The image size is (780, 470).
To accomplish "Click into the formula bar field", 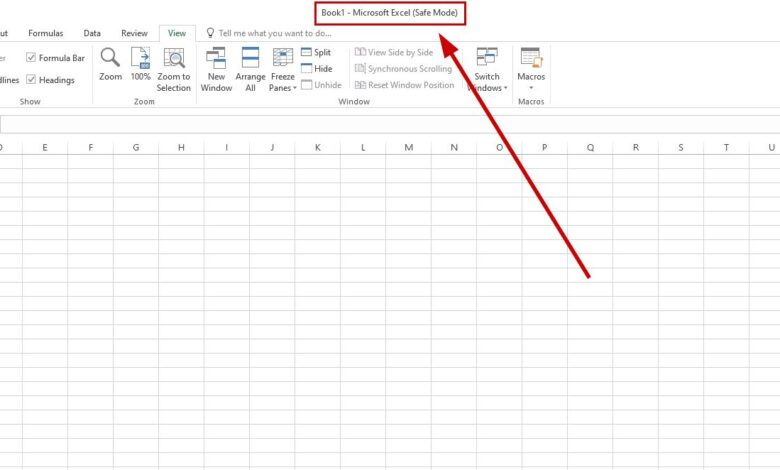I will click(390, 124).
